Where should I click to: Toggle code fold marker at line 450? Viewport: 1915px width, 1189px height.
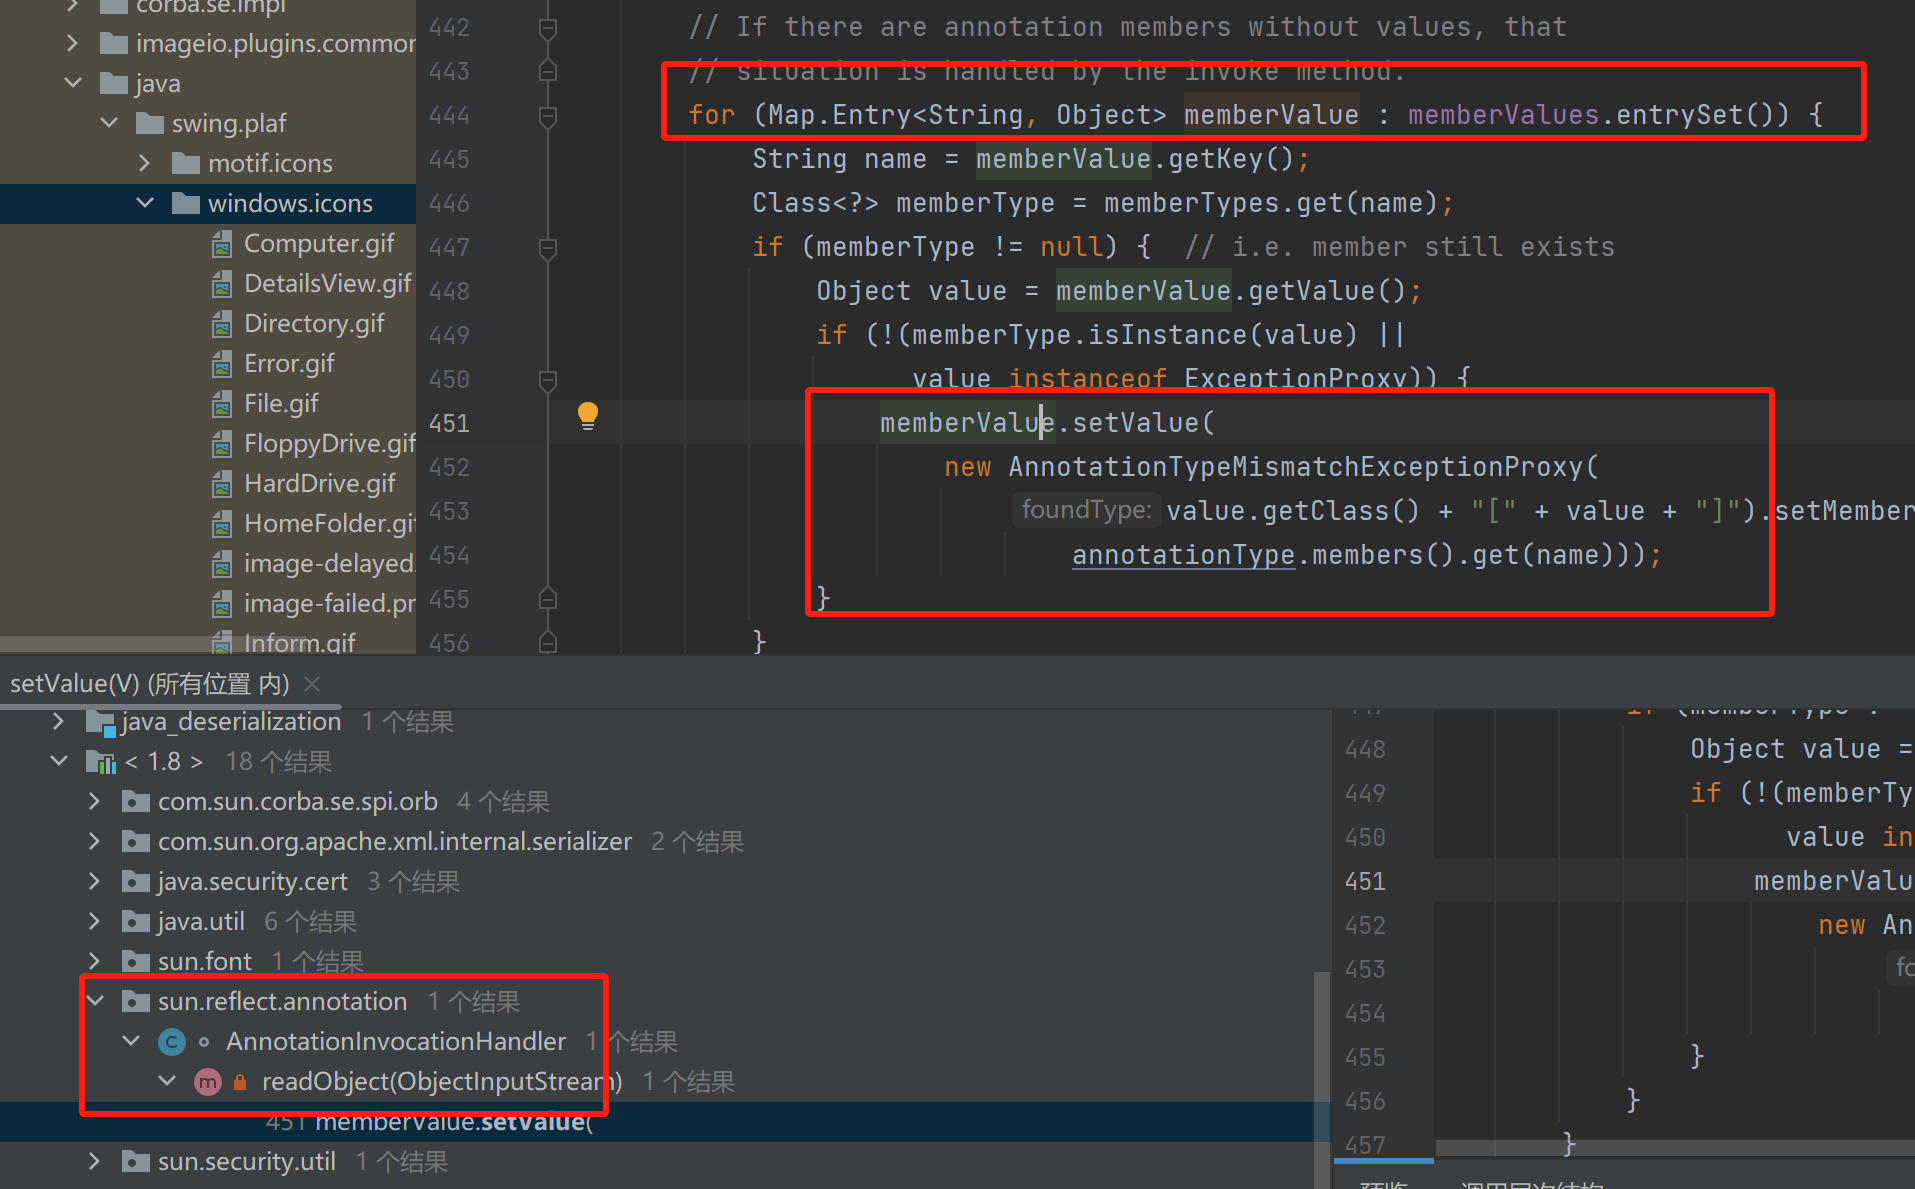pyautogui.click(x=548, y=380)
